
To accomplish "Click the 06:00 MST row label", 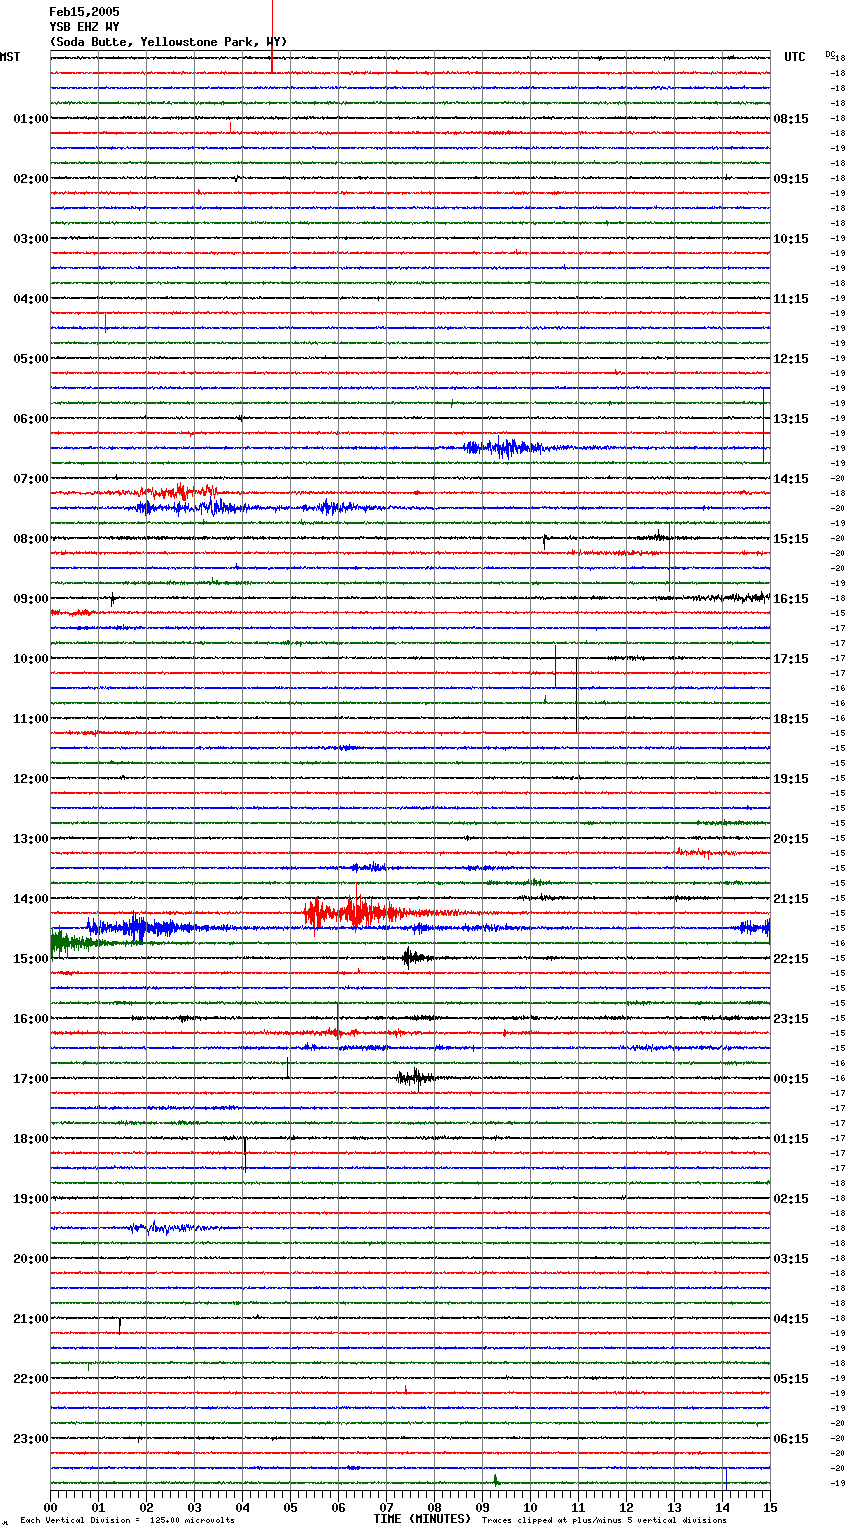I will pyautogui.click(x=31, y=419).
